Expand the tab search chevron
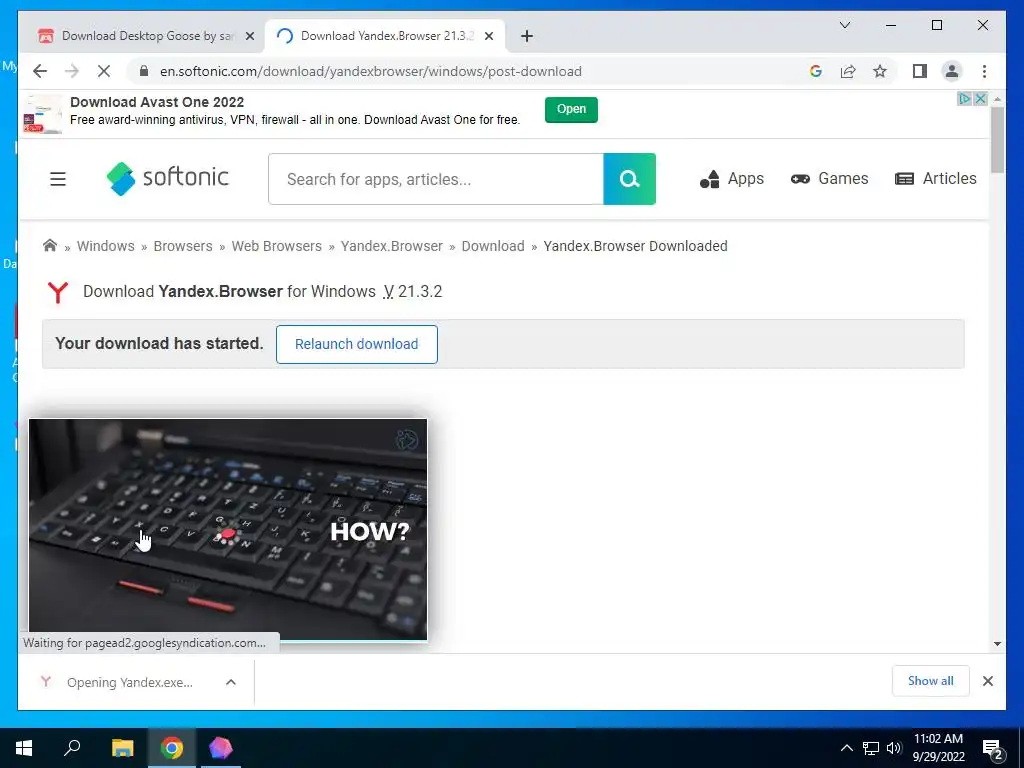Image resolution: width=1024 pixels, height=768 pixels. click(844, 25)
